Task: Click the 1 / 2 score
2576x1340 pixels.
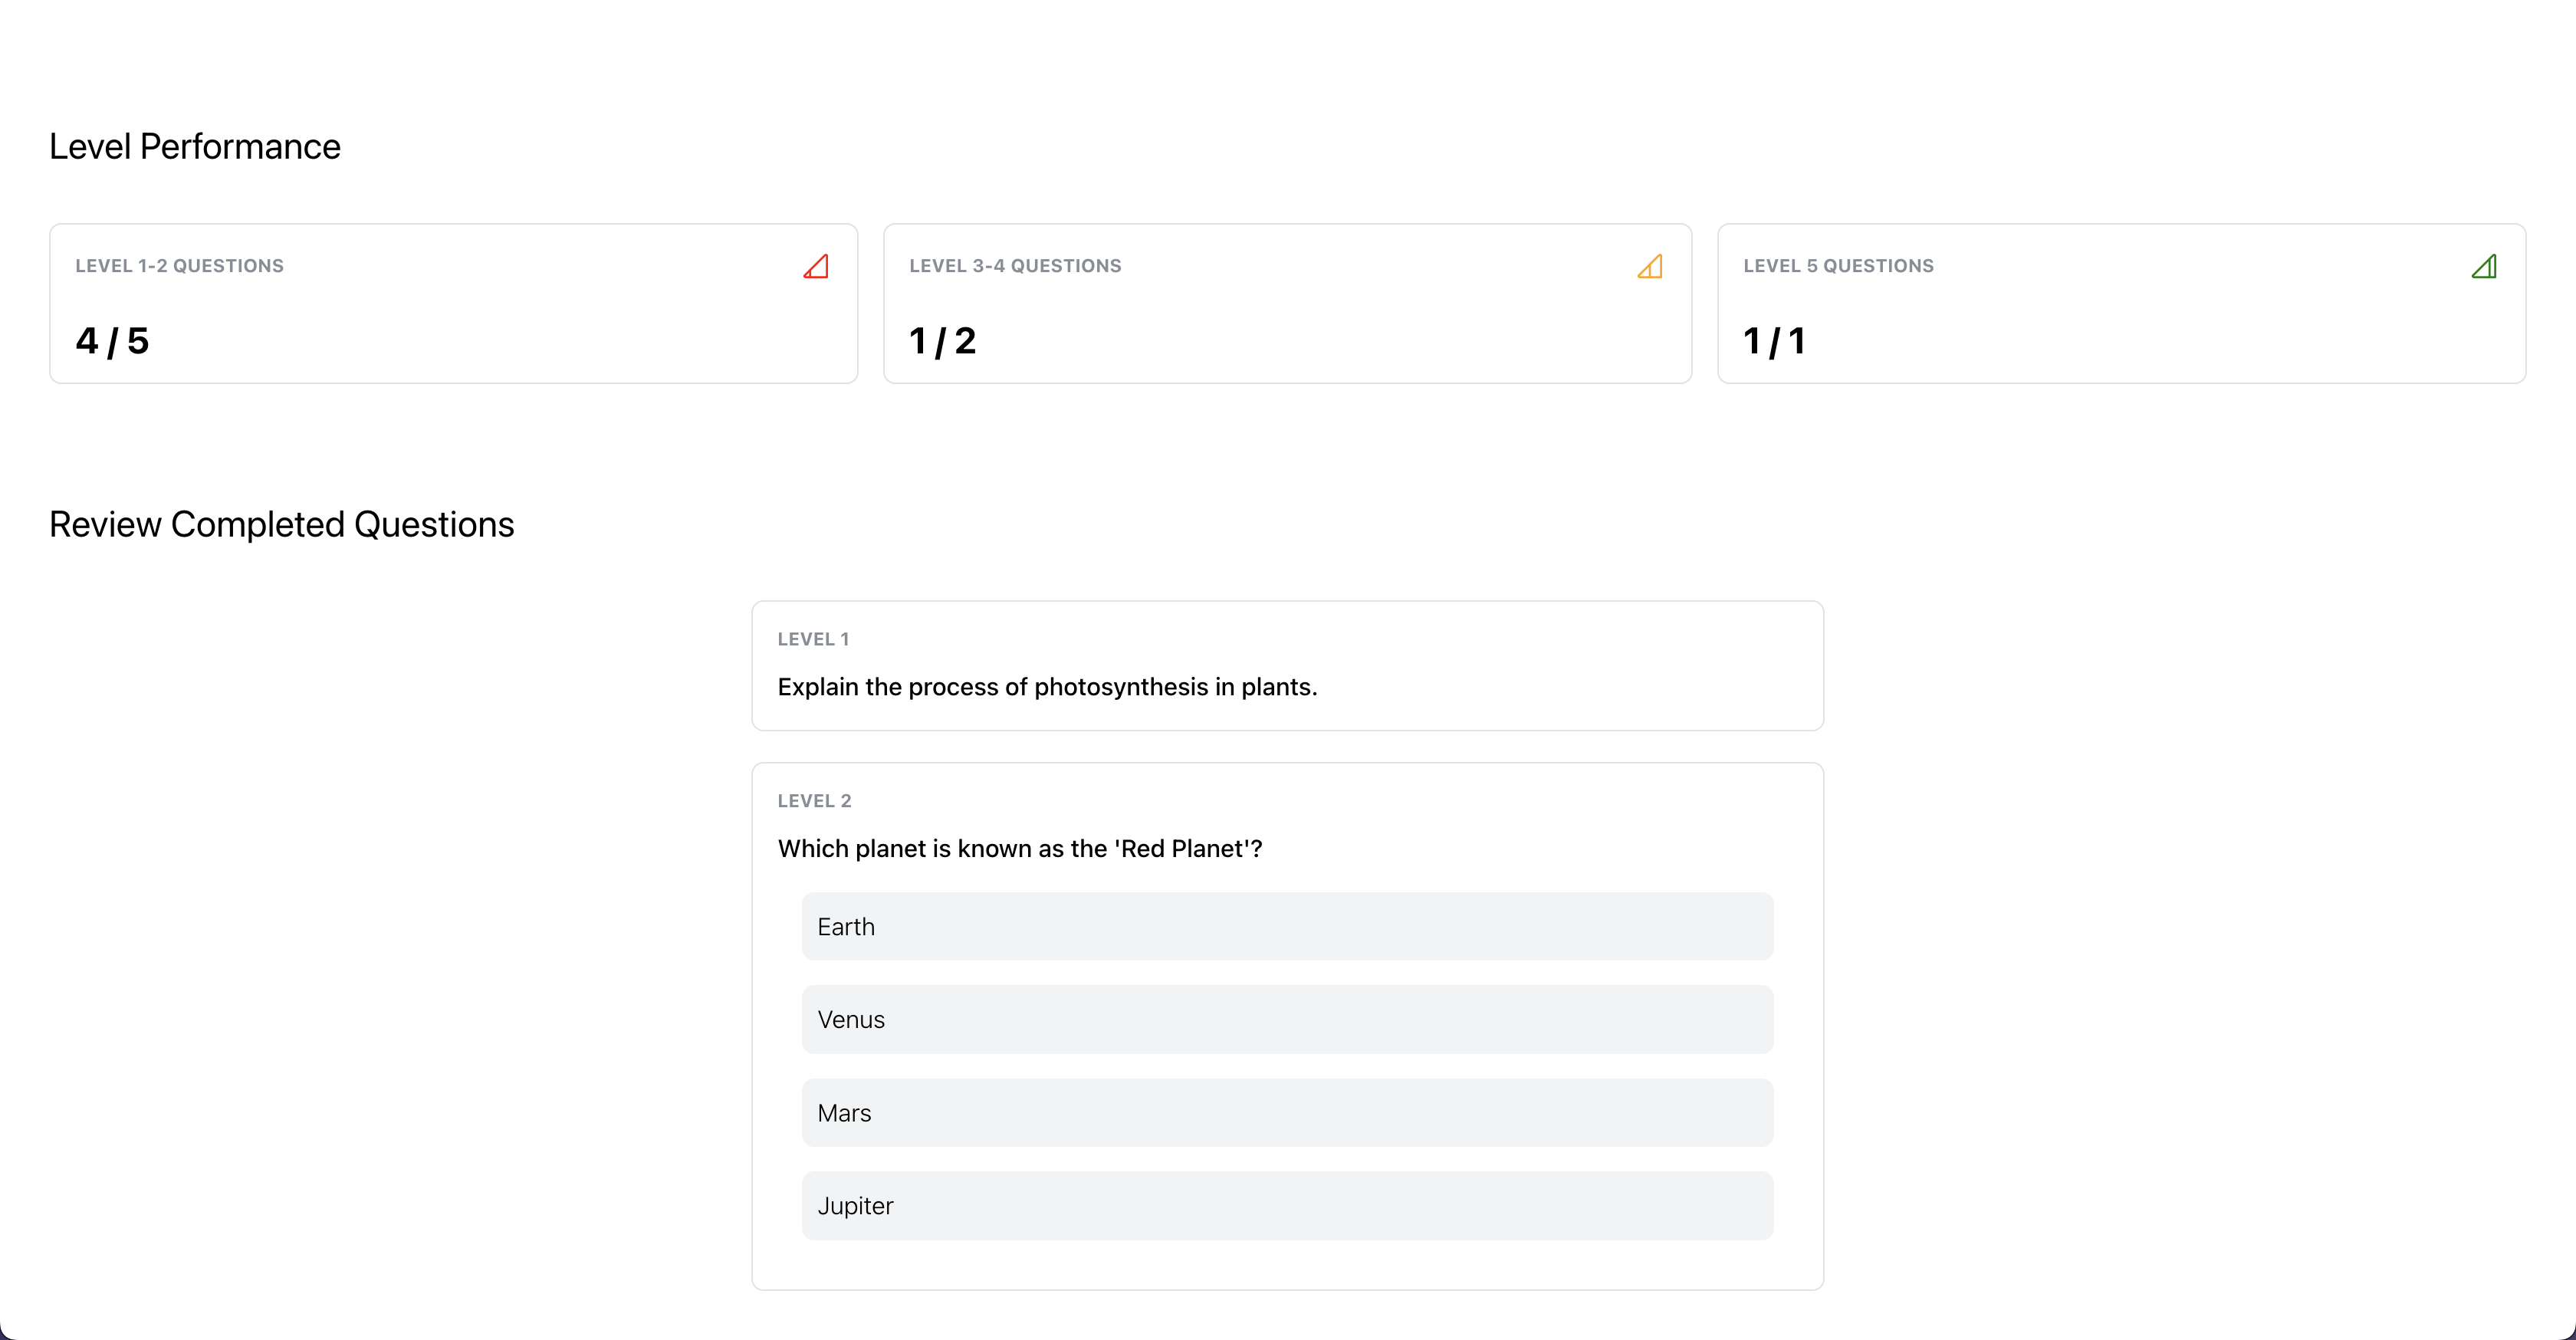Action: point(942,341)
